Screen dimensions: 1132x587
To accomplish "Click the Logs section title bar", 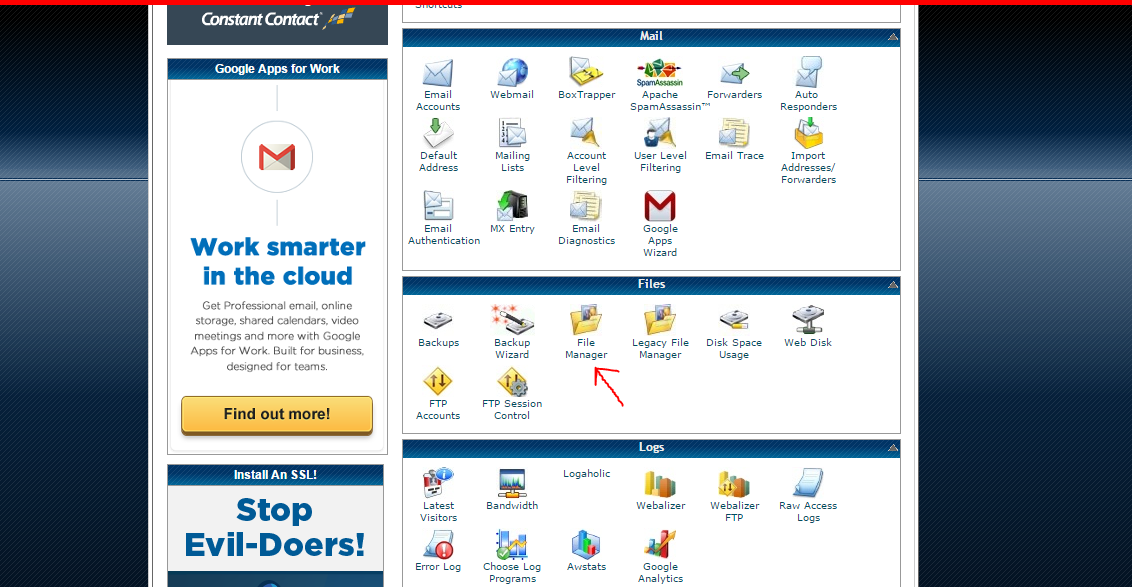I will click(x=651, y=448).
